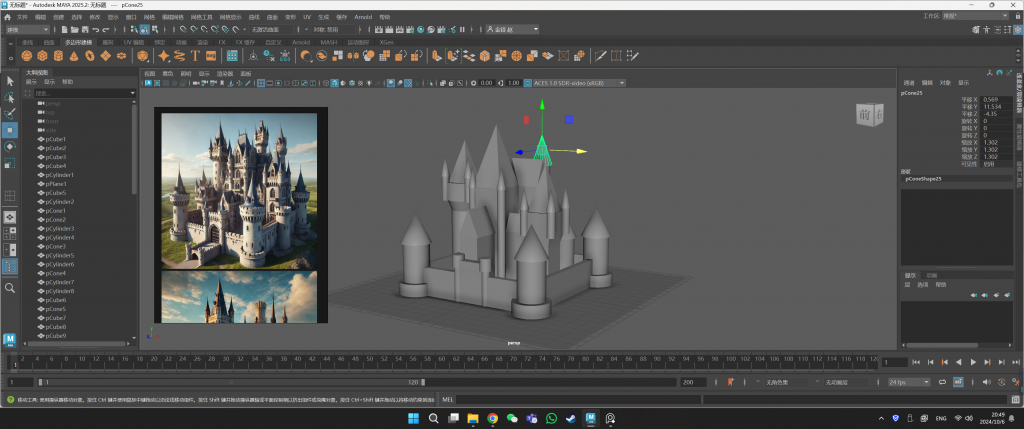This screenshot has height=429, width=1024.
Task: Click the Type text tool icon
Action: (195, 56)
